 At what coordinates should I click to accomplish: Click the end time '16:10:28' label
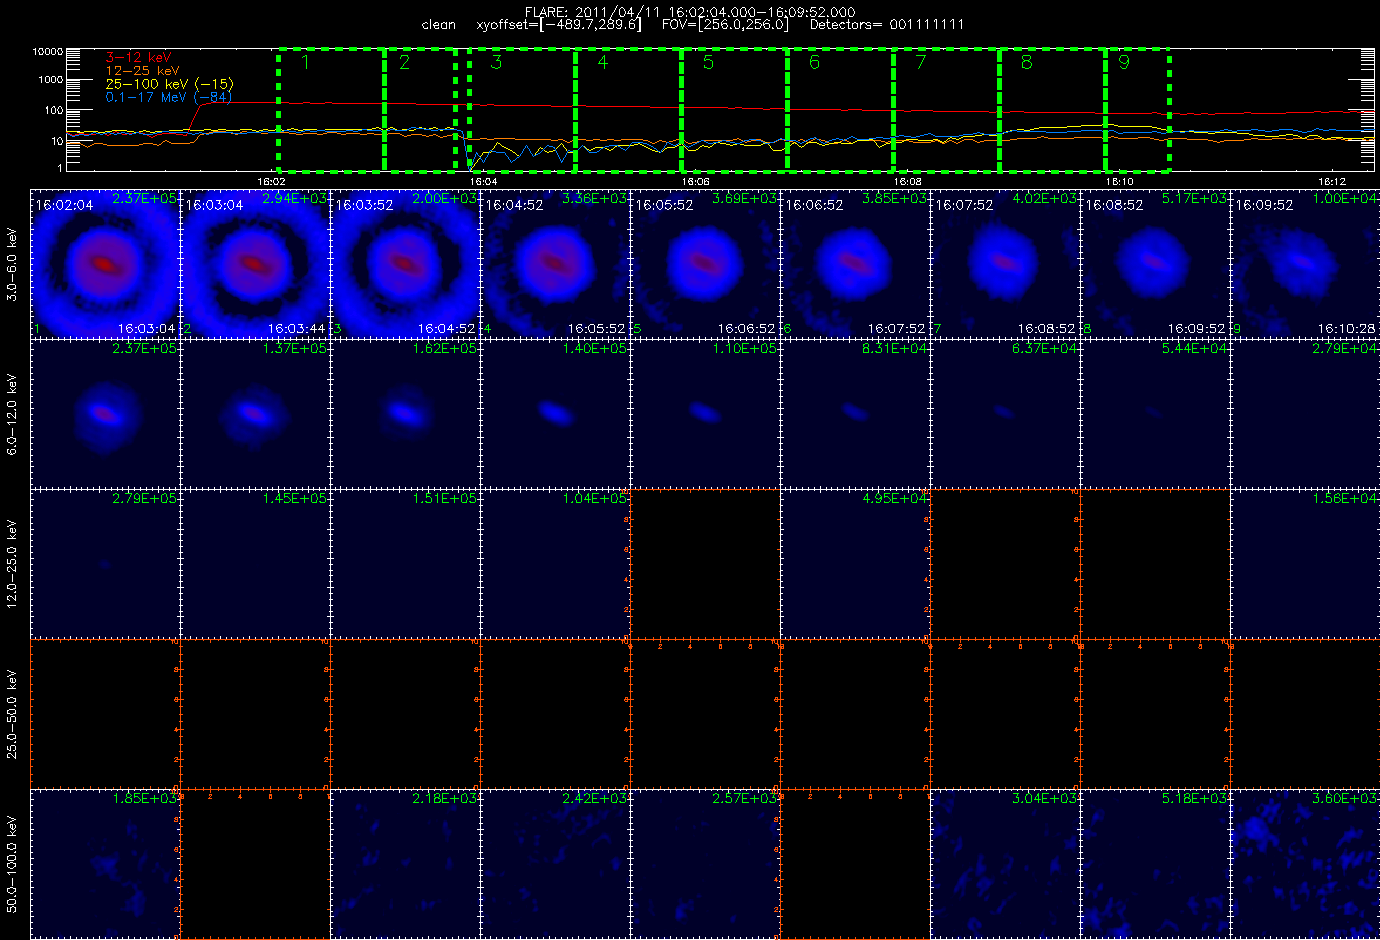[1346, 328]
